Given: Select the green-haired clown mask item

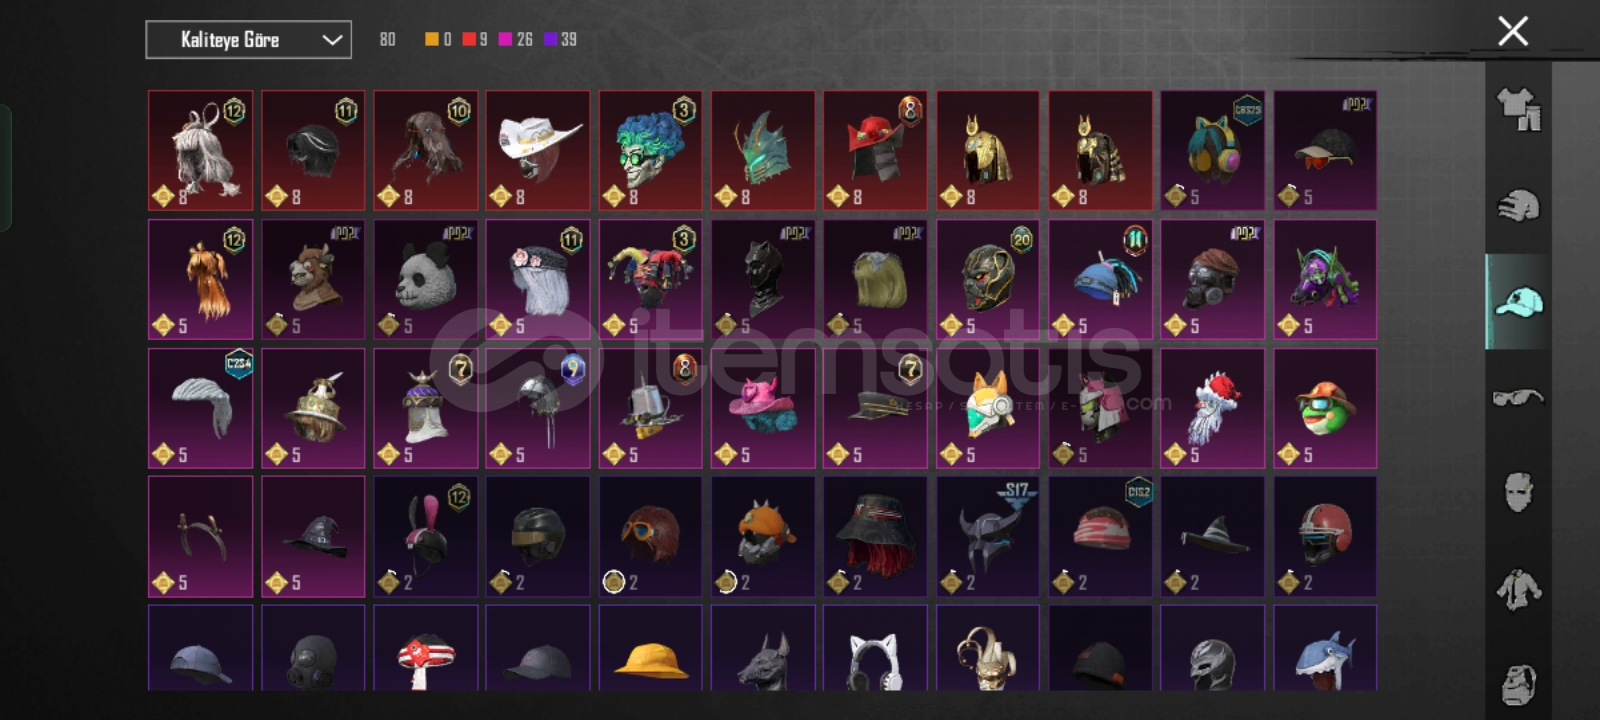Looking at the screenshot, I should [651, 151].
